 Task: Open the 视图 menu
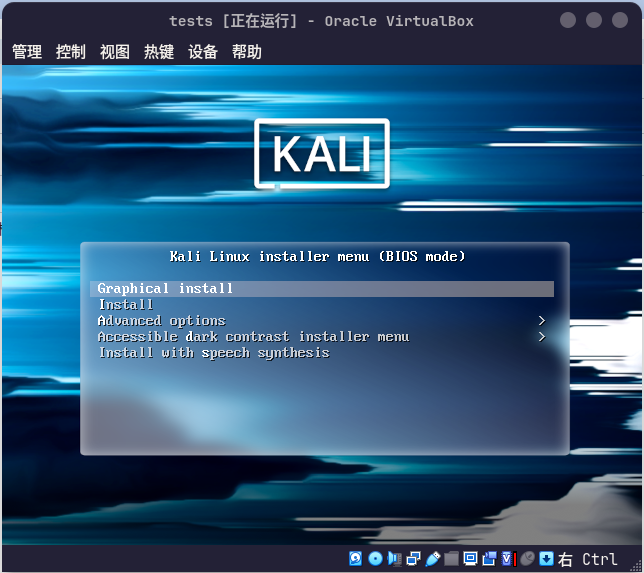click(x=115, y=52)
